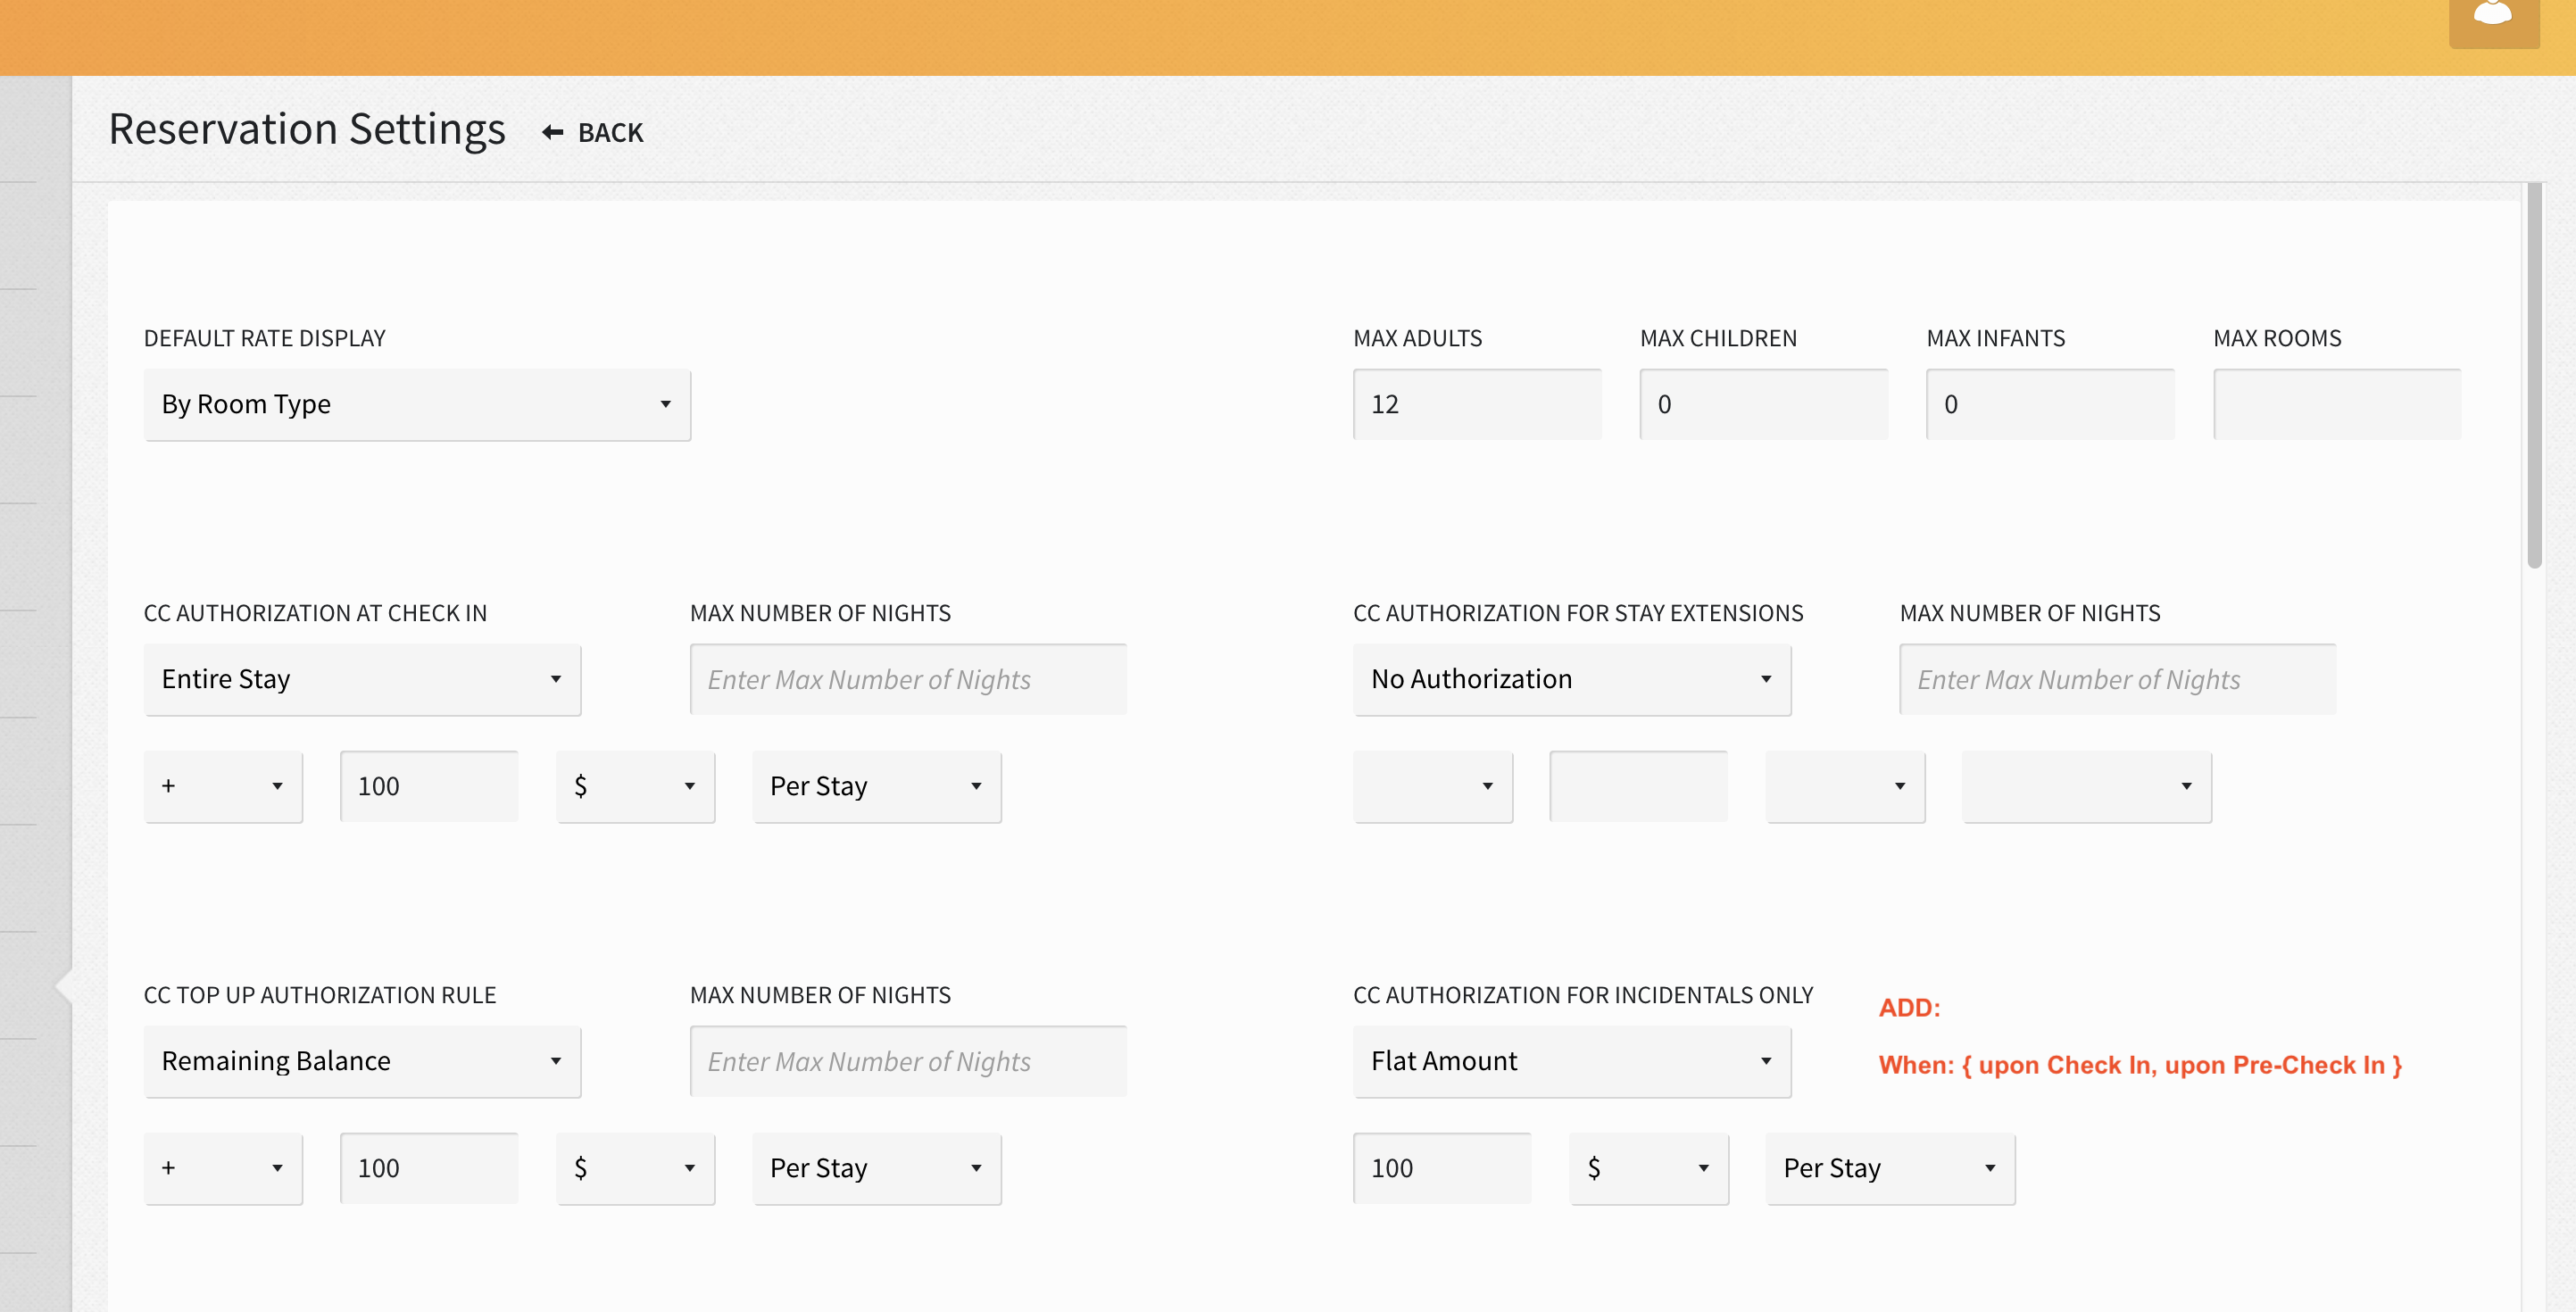Viewport: 2576px width, 1312px height.
Task: Click the user profile icon in header
Action: (x=2492, y=17)
